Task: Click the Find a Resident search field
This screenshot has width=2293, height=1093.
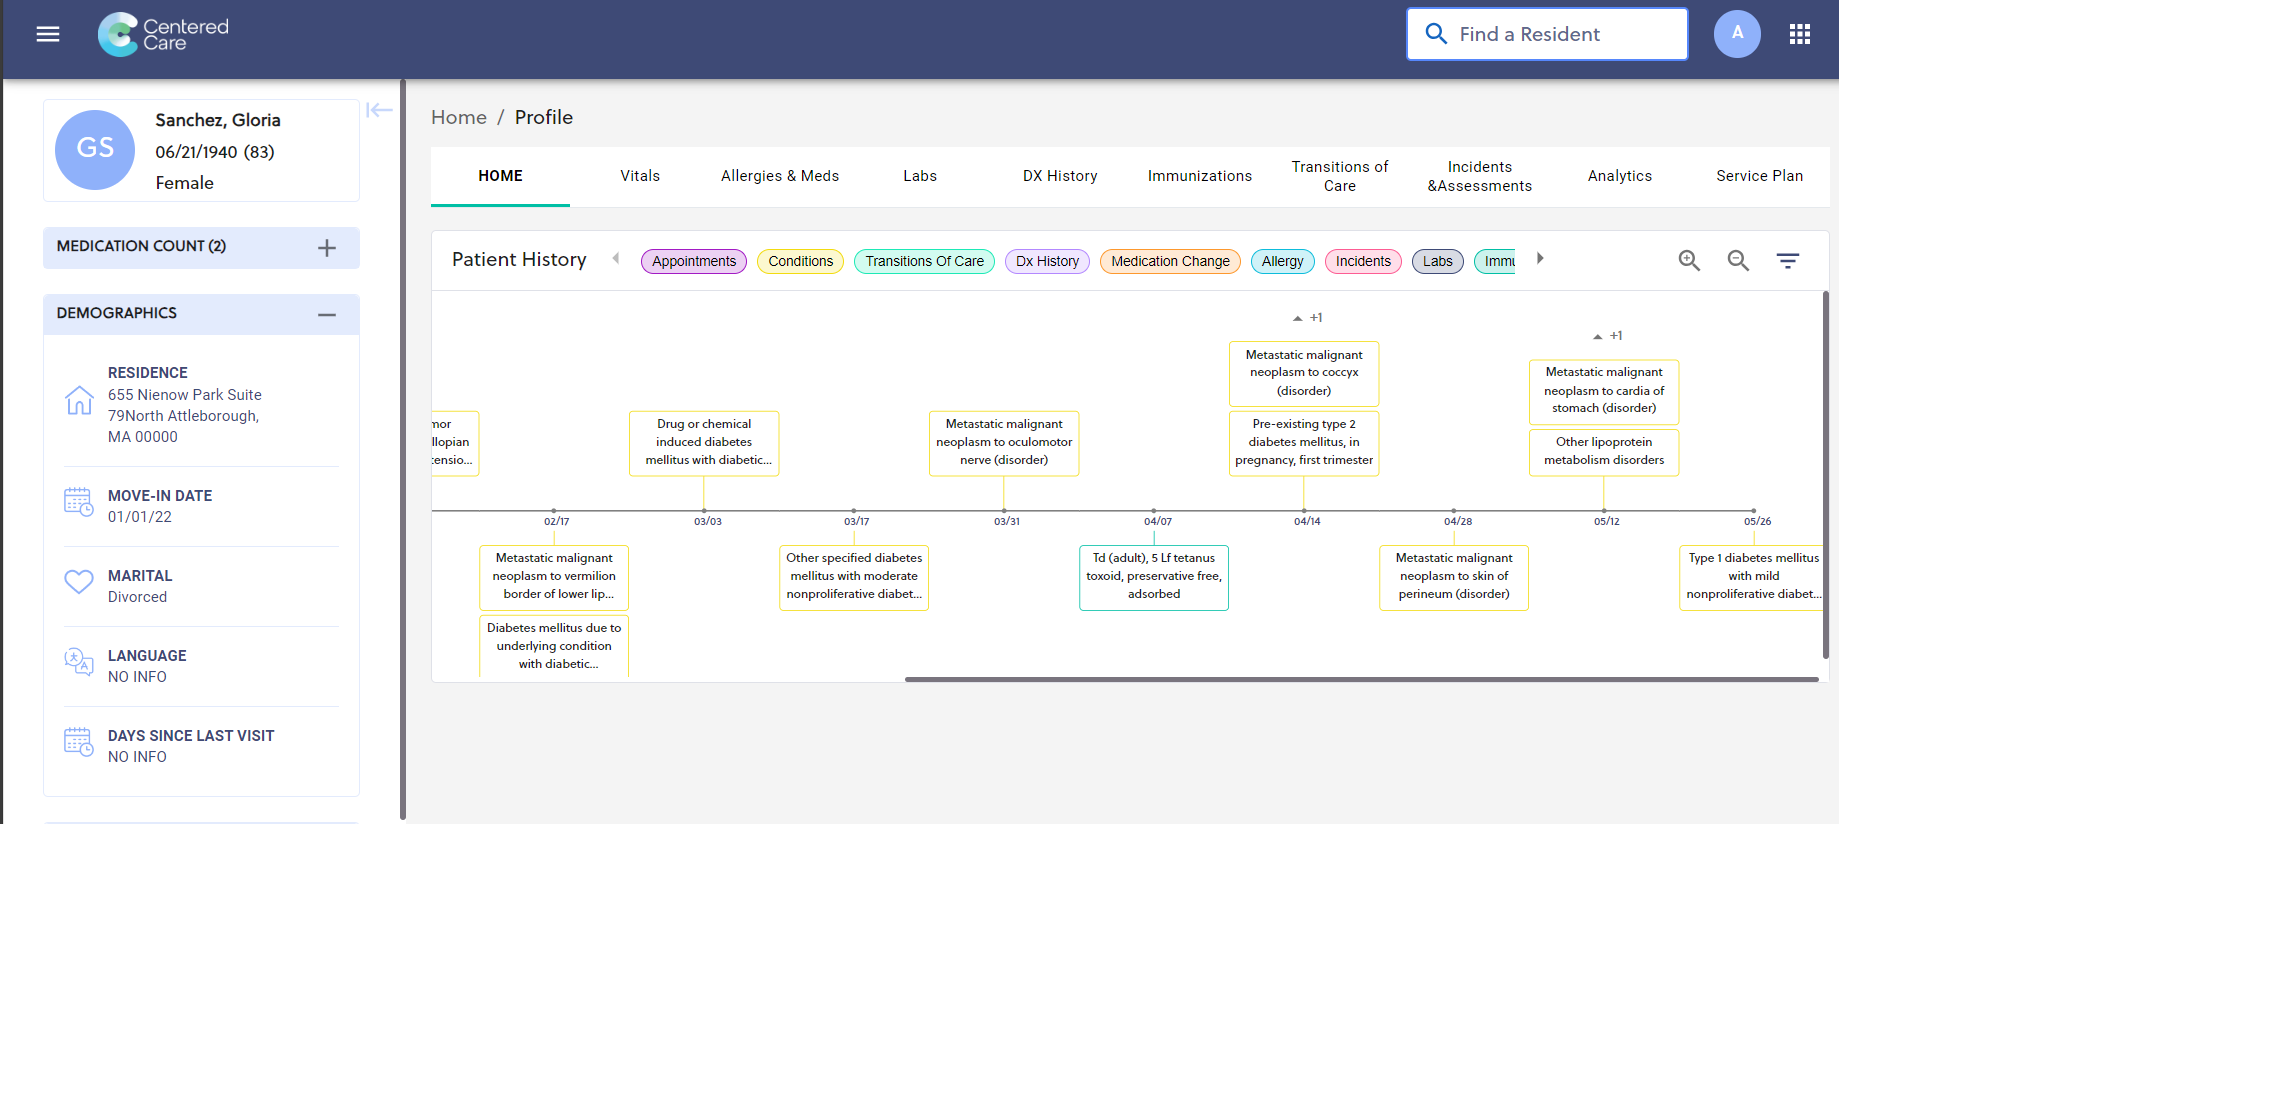Action: tap(1546, 33)
